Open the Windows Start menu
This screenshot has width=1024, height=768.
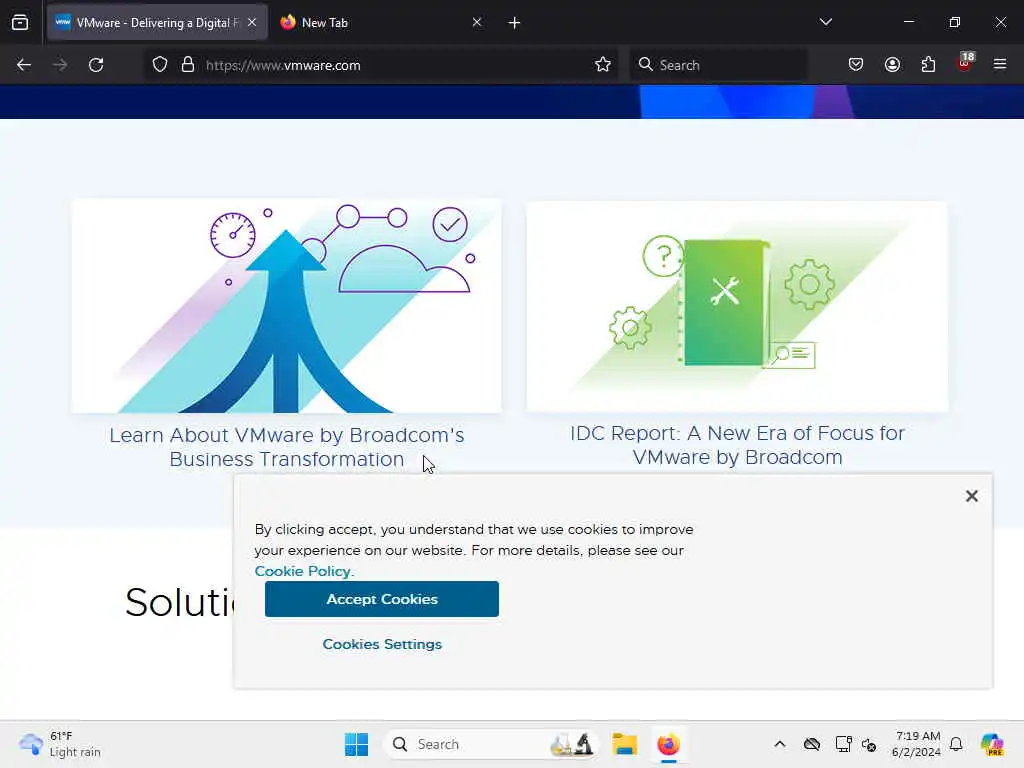357,744
